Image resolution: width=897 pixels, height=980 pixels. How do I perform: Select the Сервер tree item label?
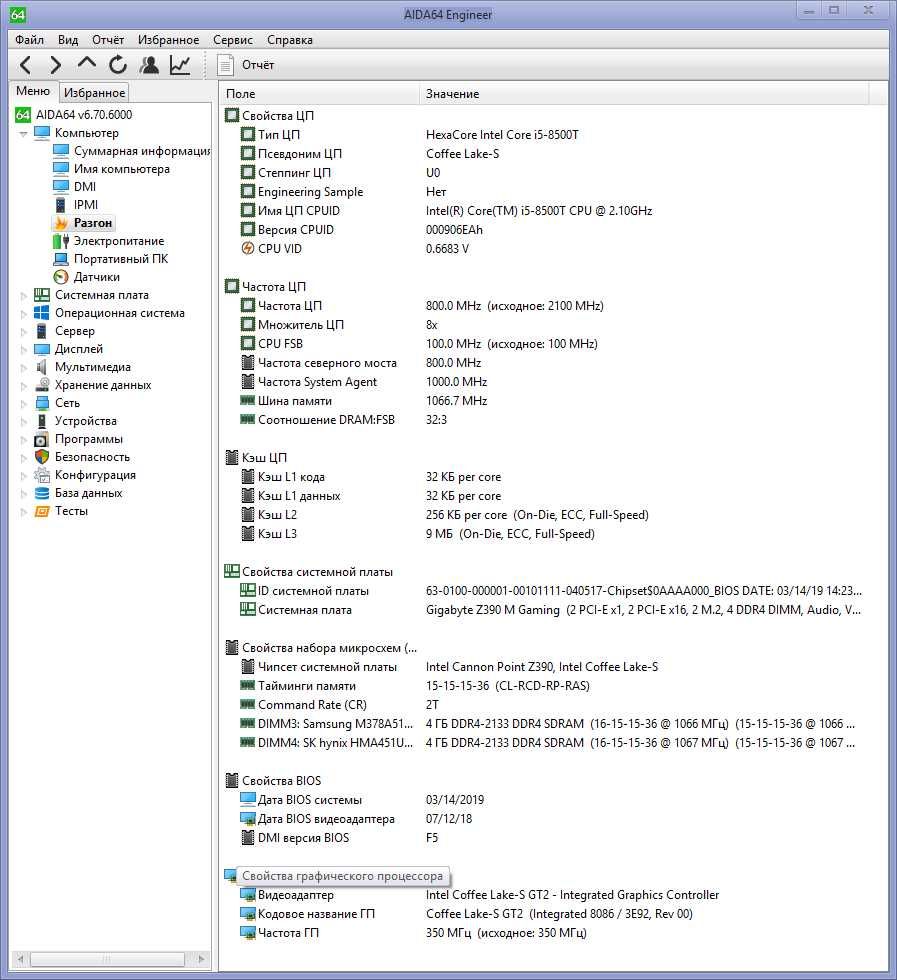click(75, 331)
